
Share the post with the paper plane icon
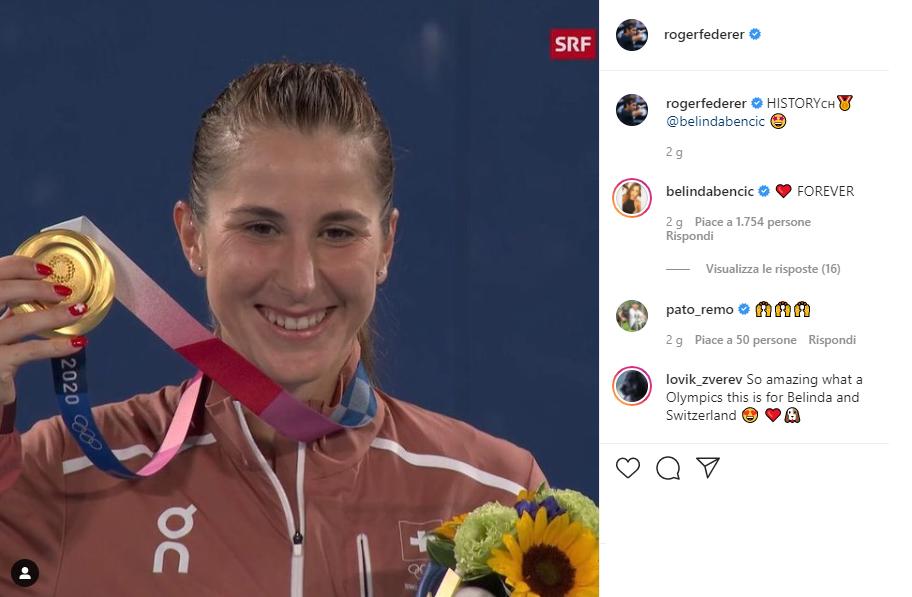tap(708, 468)
